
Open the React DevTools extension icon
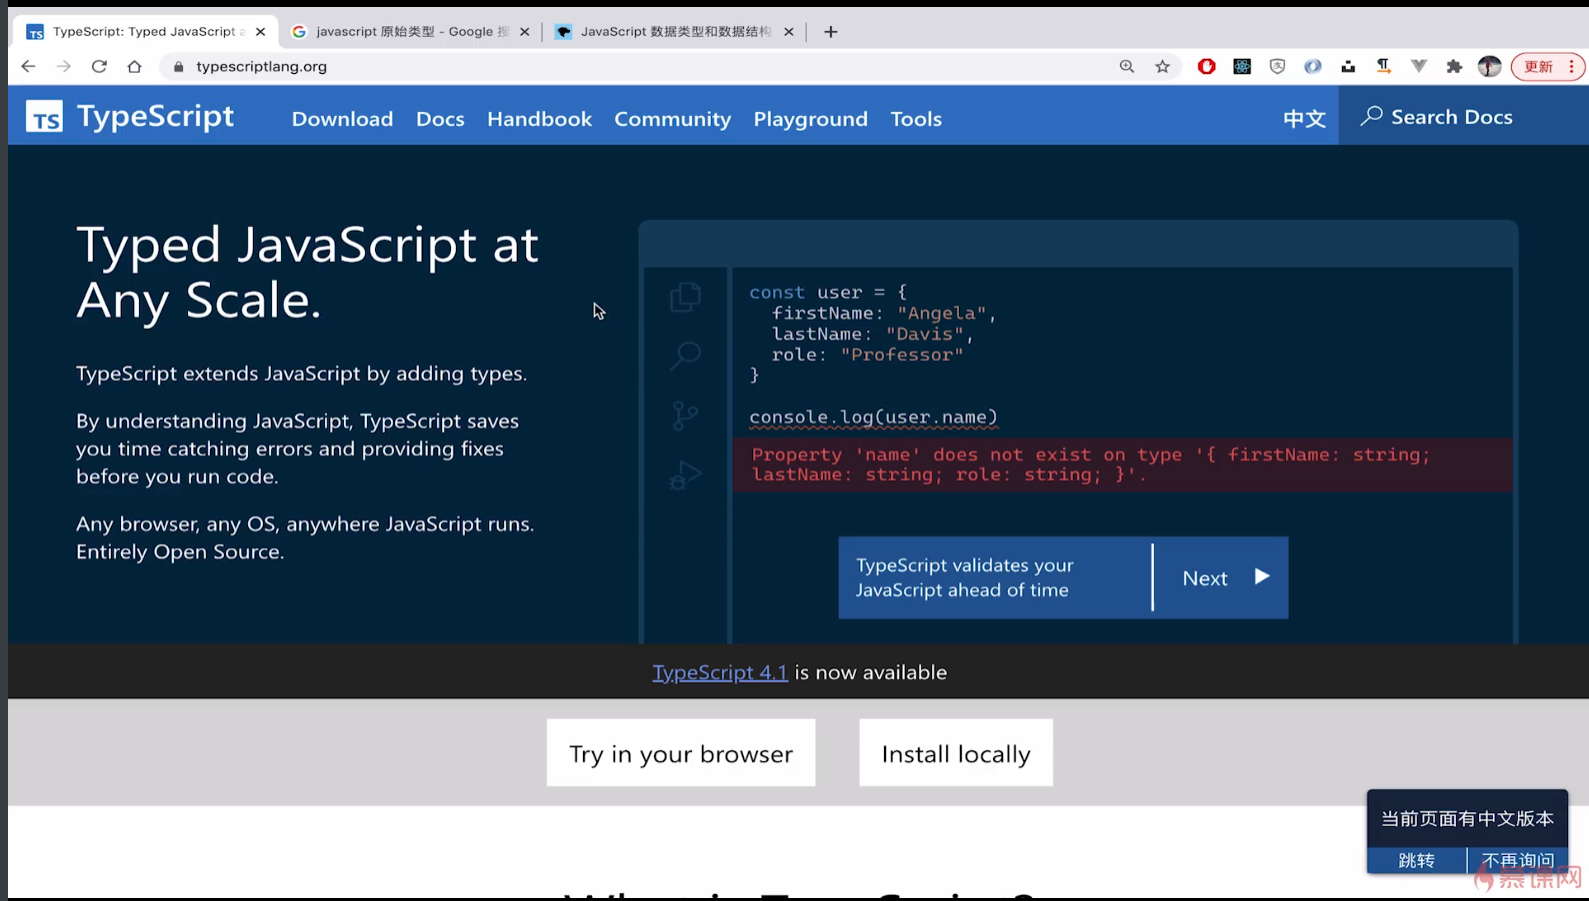tap(1242, 66)
